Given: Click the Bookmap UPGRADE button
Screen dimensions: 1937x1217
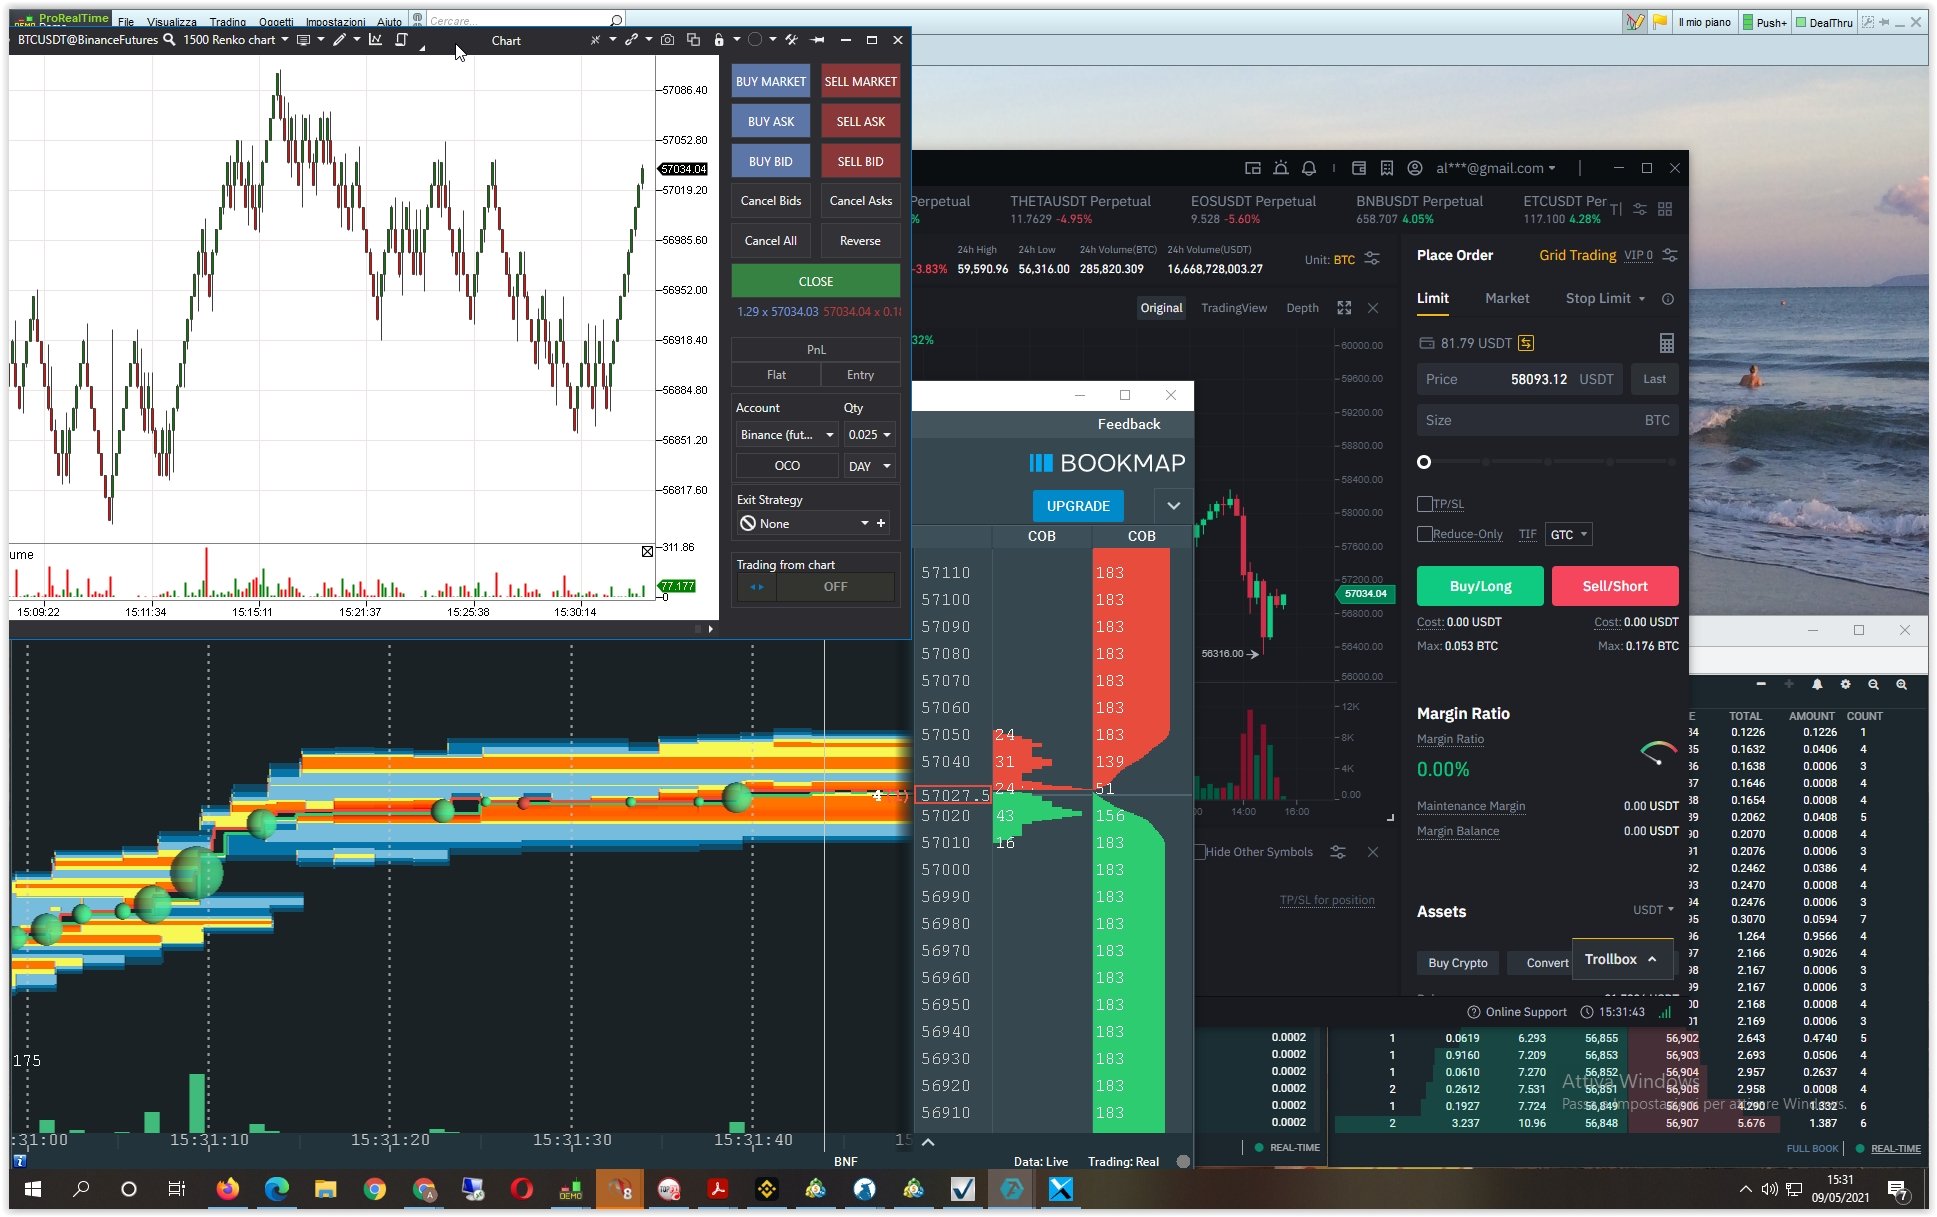Looking at the screenshot, I should click(1077, 506).
